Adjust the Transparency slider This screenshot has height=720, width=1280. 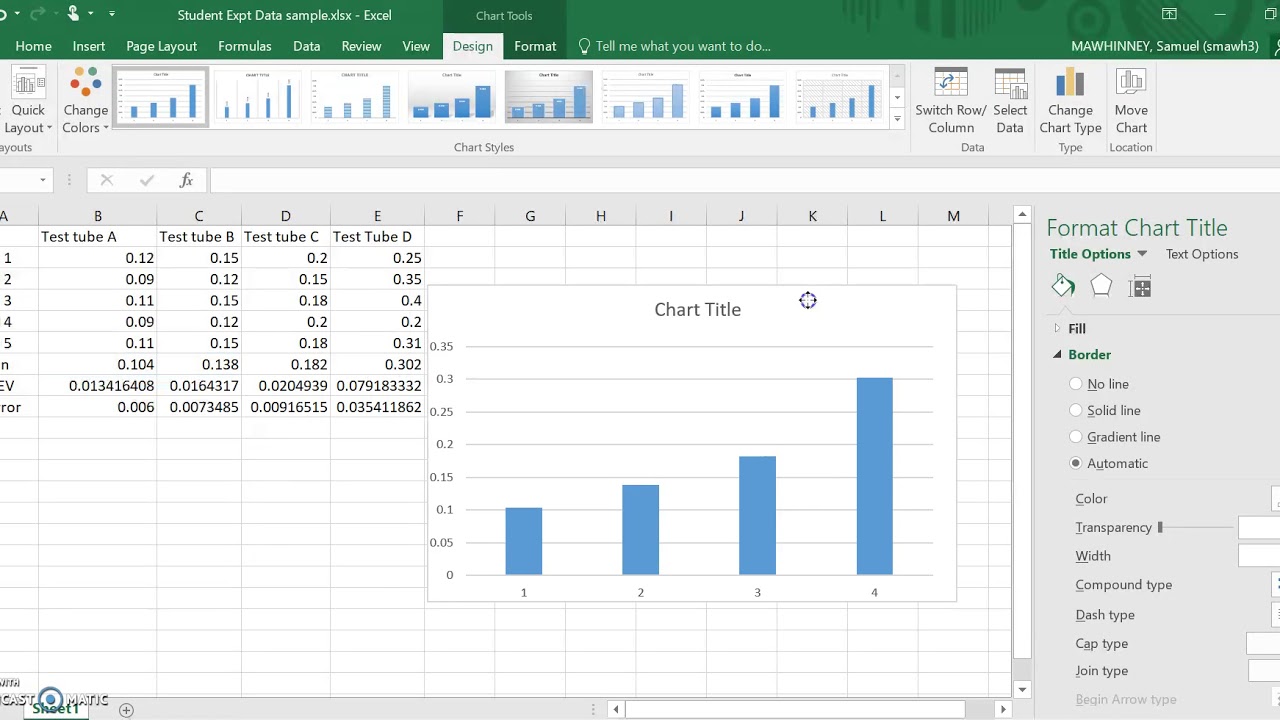[1160, 527]
